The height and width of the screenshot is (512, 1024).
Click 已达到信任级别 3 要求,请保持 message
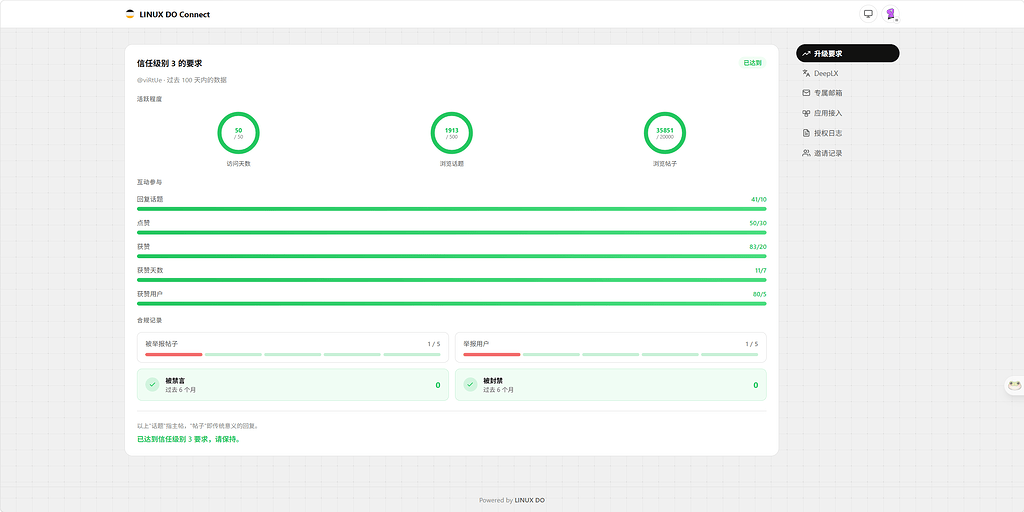click(189, 440)
